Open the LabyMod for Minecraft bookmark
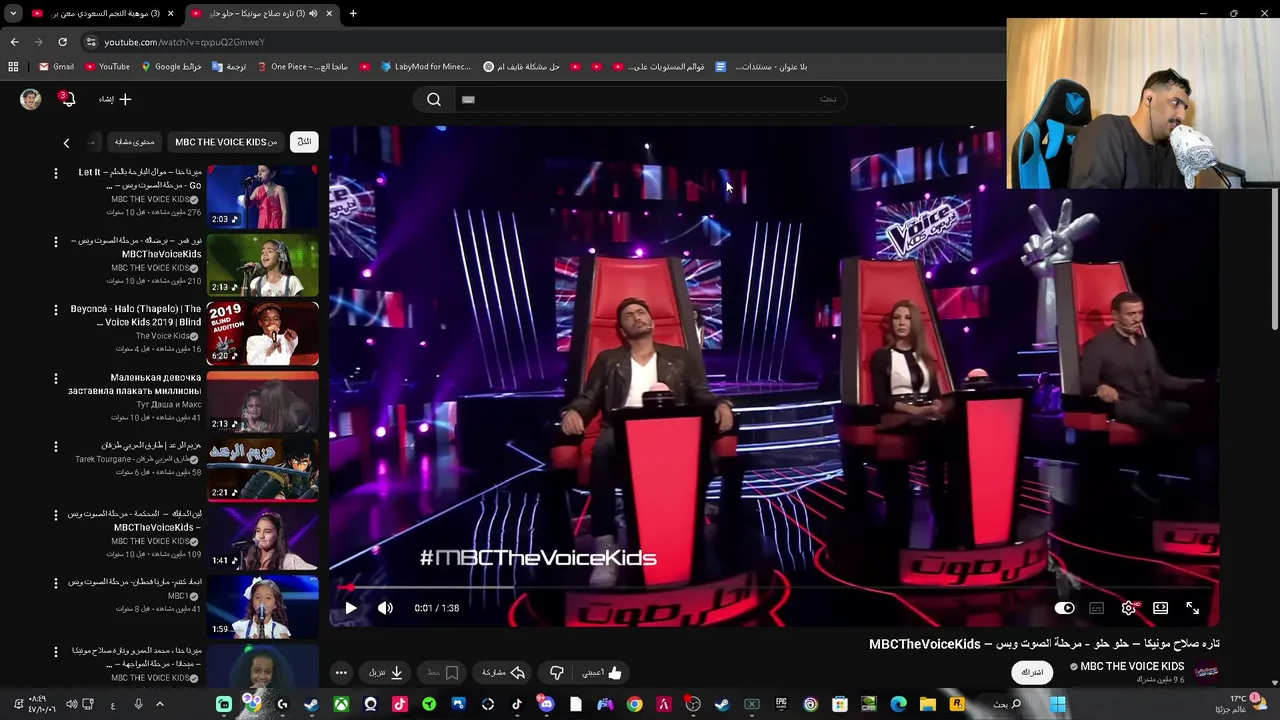Viewport: 1280px width, 720px height. pyautogui.click(x=424, y=67)
